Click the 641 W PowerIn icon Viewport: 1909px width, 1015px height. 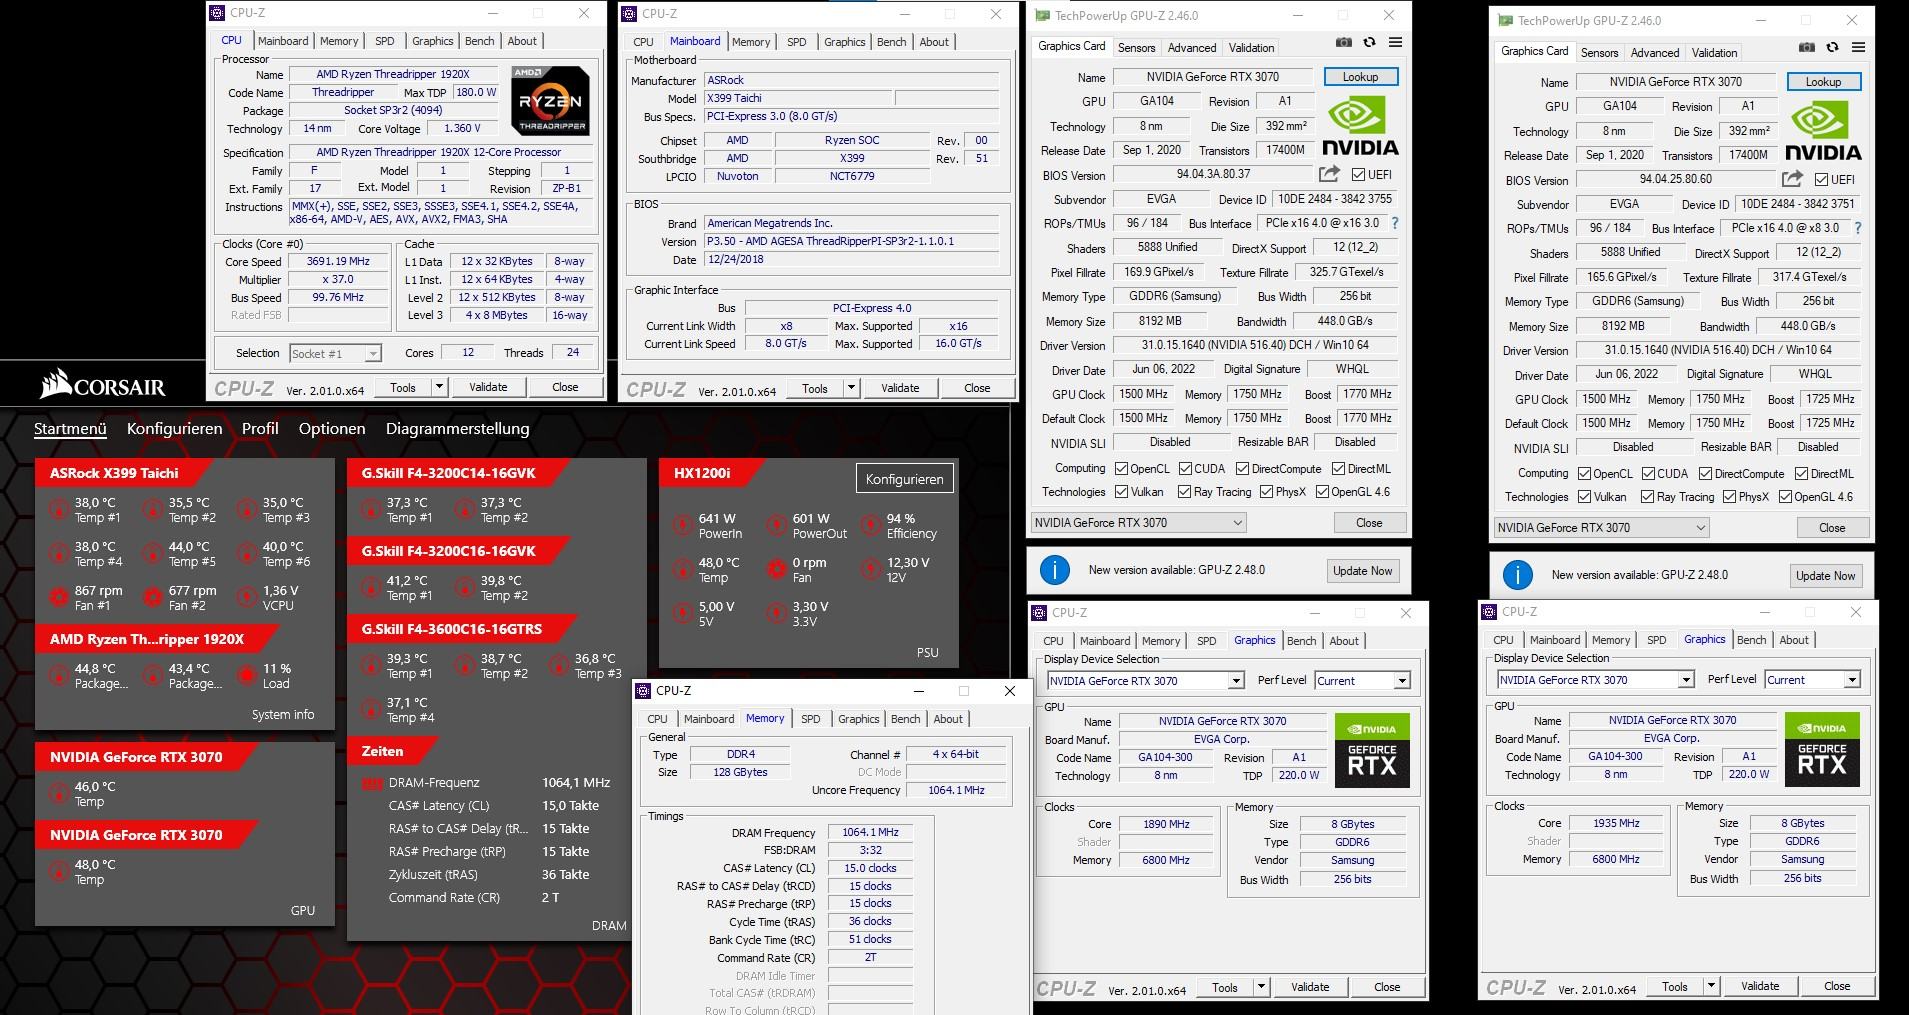pos(683,525)
